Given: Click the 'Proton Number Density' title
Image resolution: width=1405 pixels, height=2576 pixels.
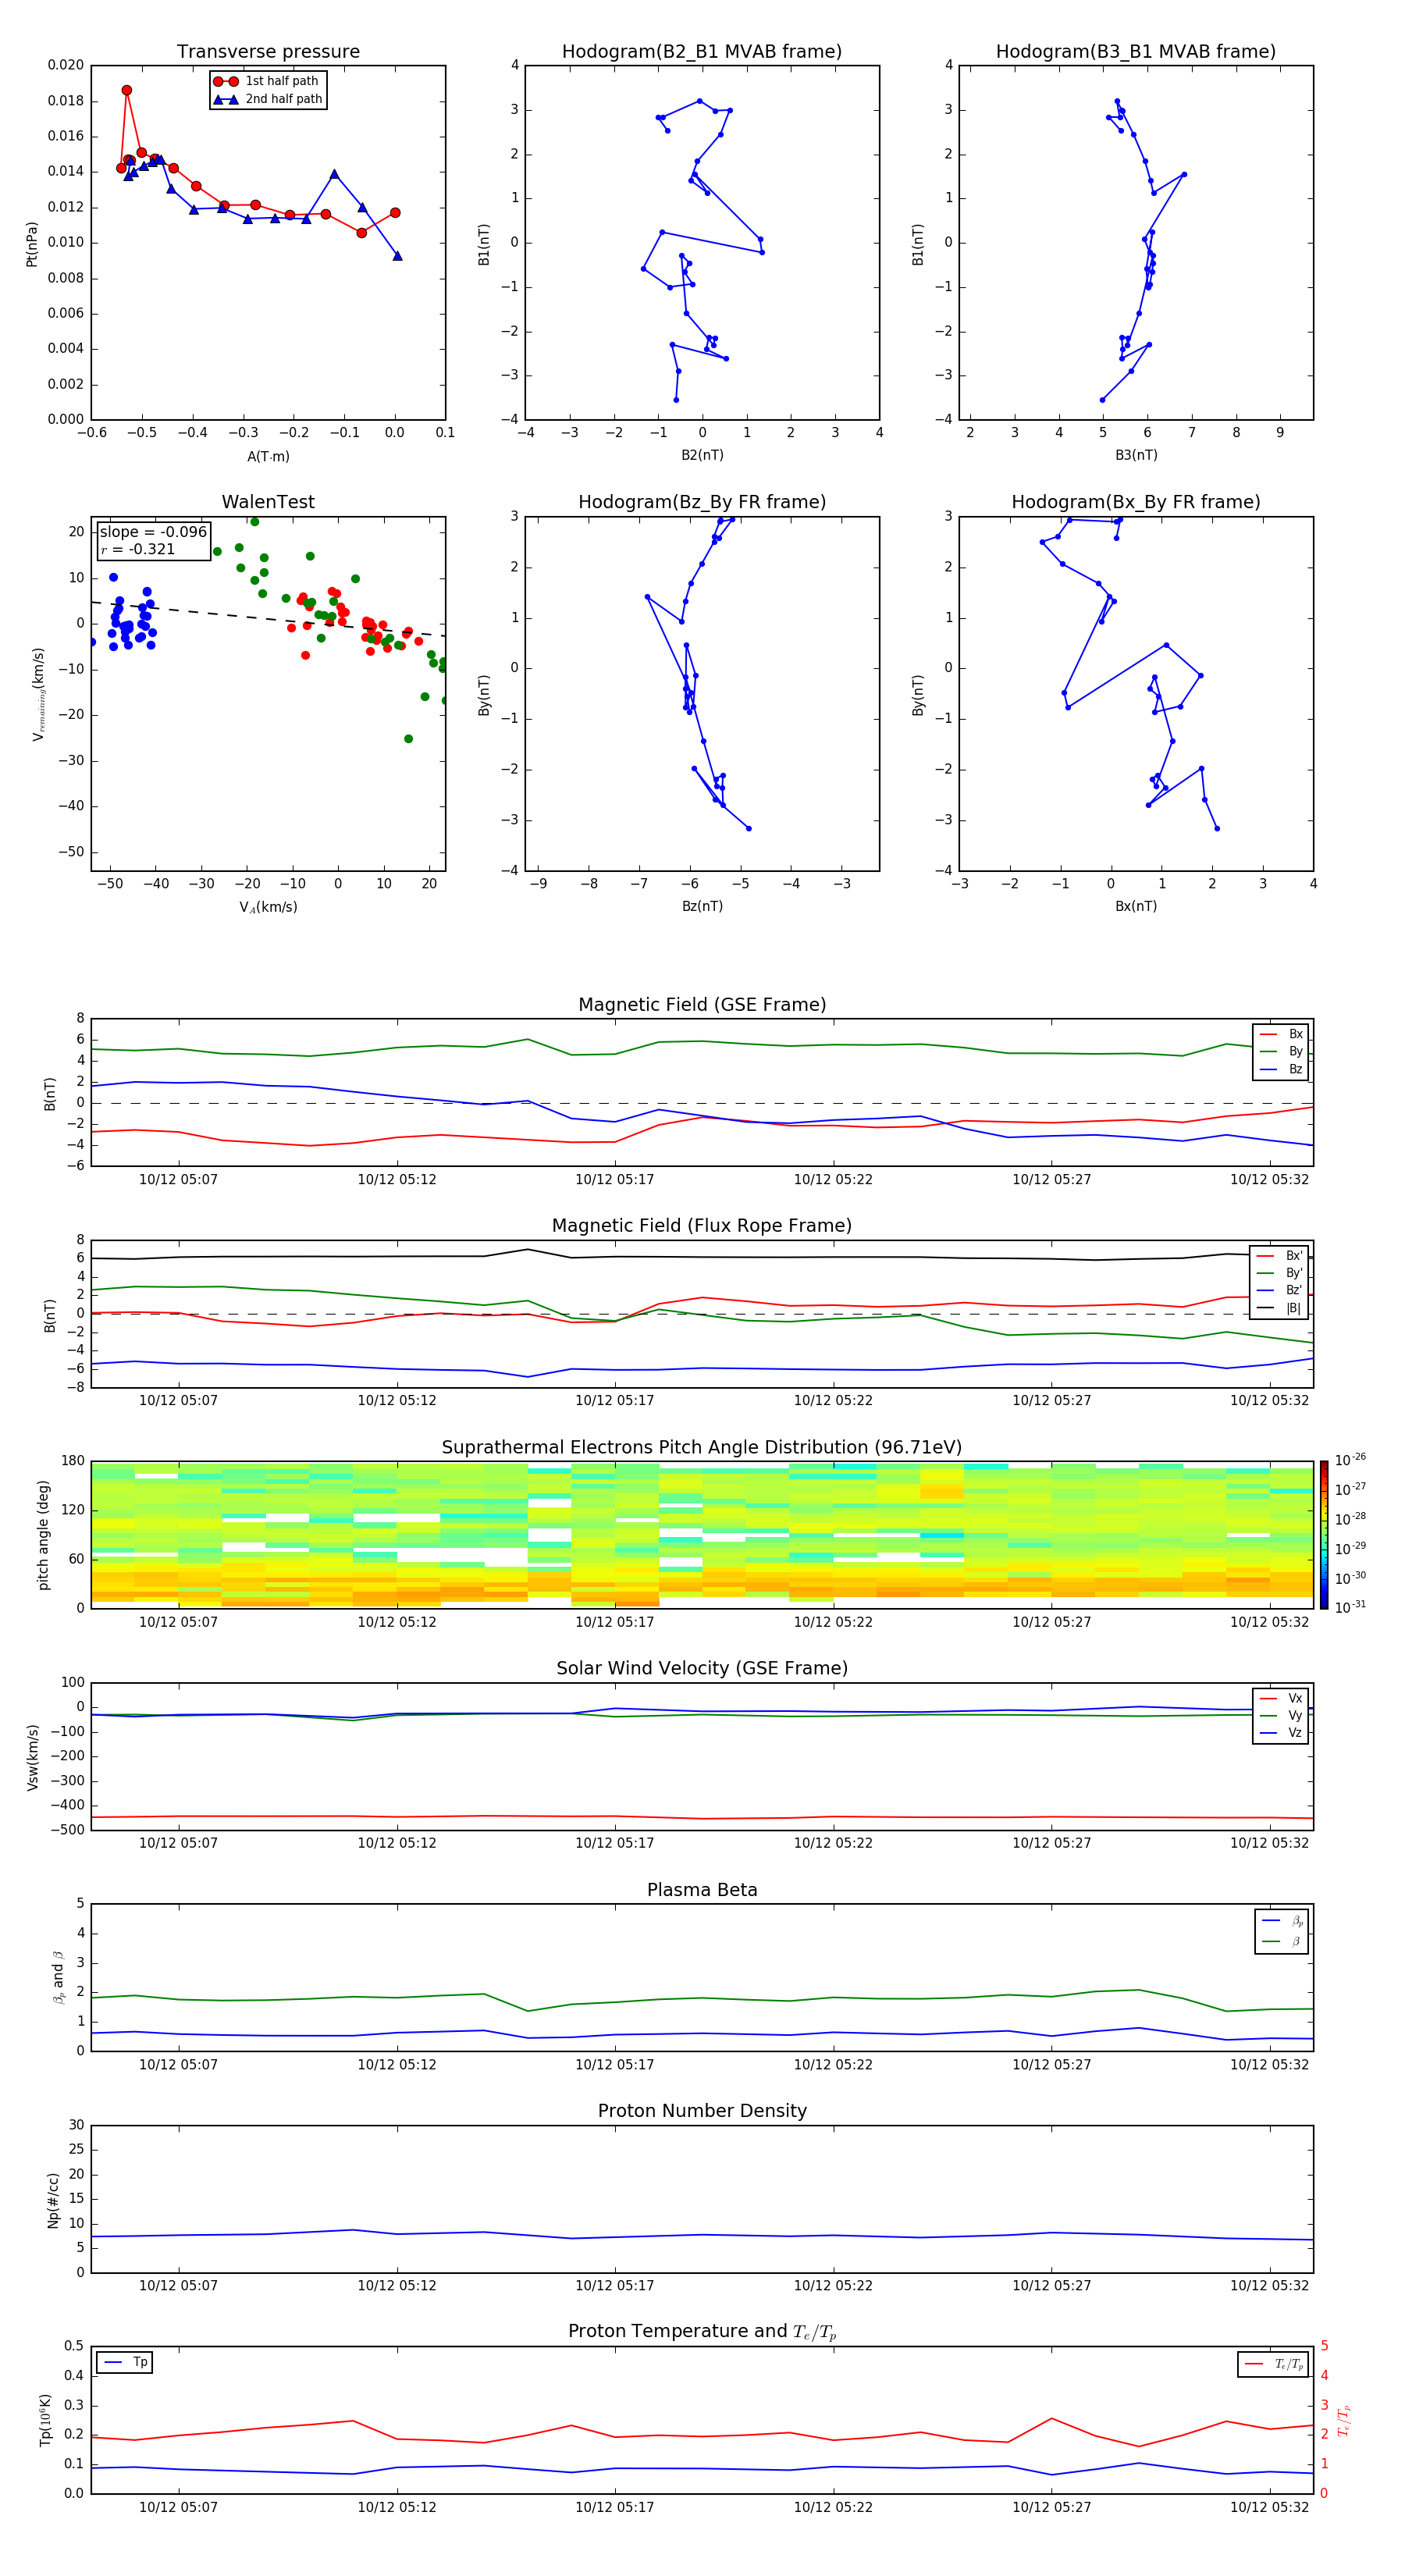Looking at the screenshot, I should click(702, 2112).
